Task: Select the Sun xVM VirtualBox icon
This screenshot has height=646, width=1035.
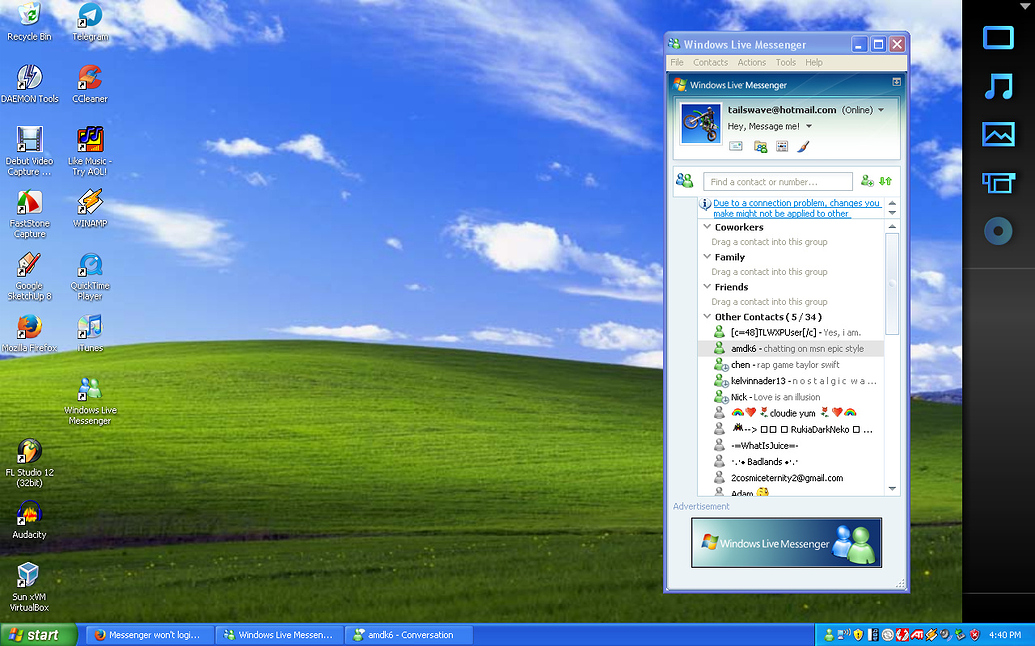Action: point(29,587)
